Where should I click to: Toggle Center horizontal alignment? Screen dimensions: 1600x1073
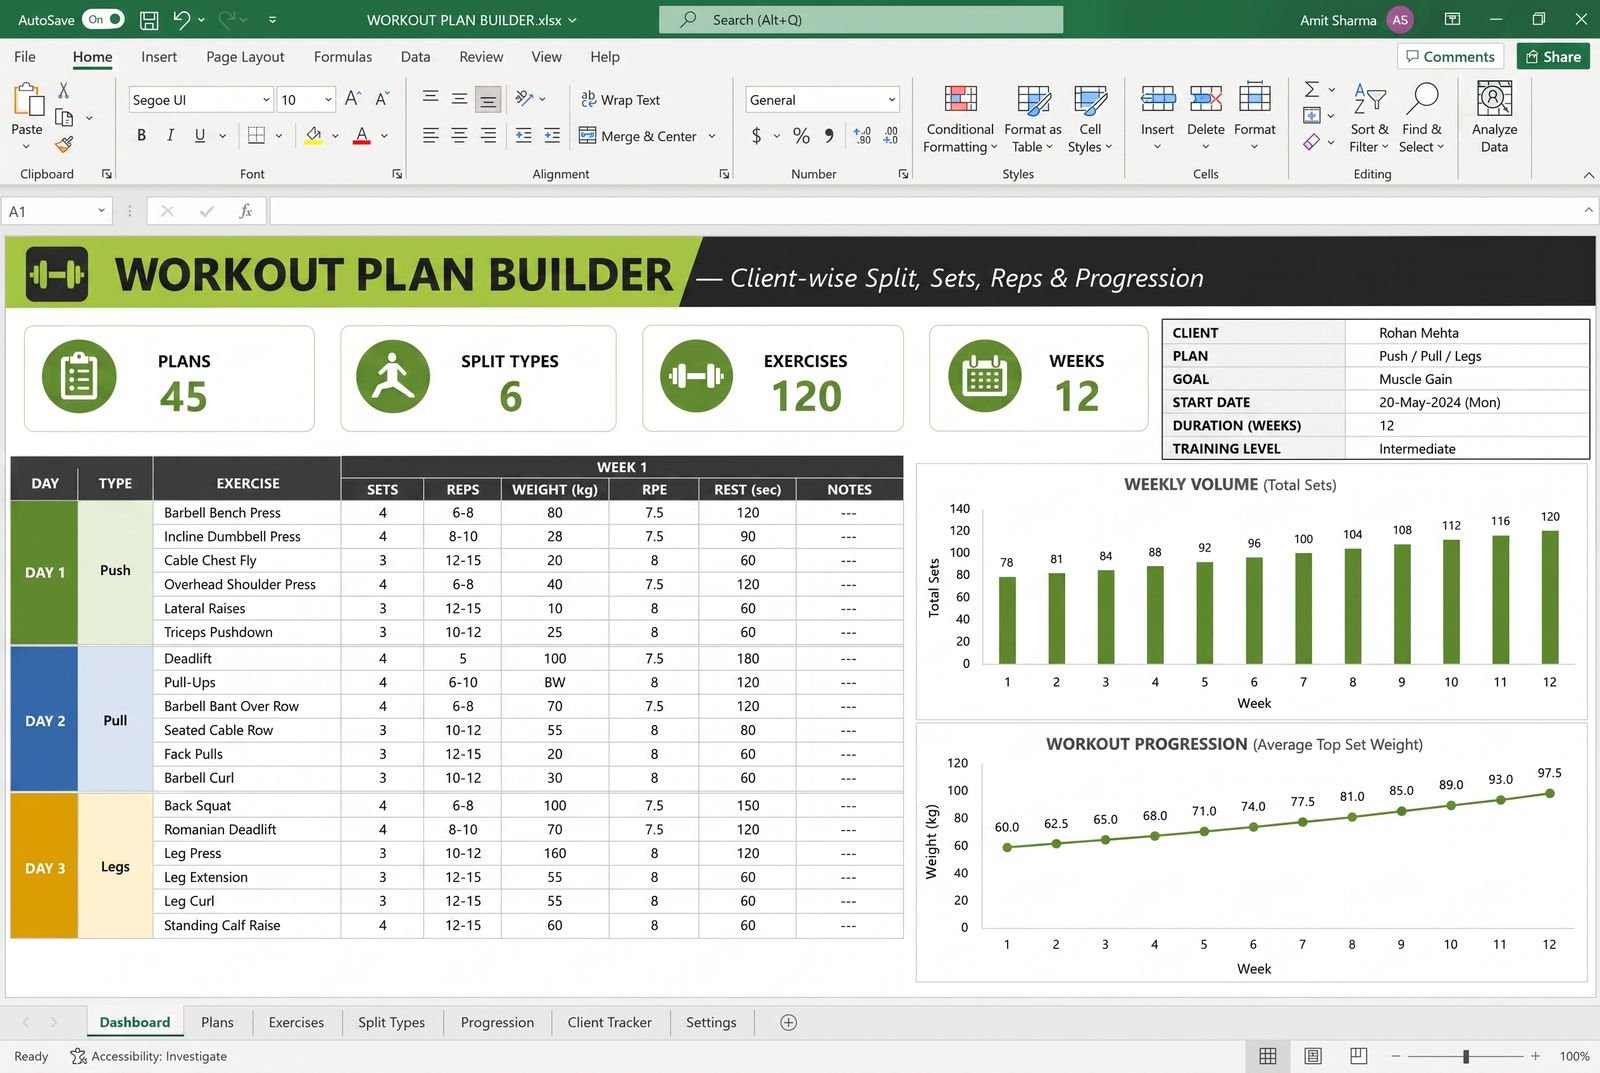459,135
